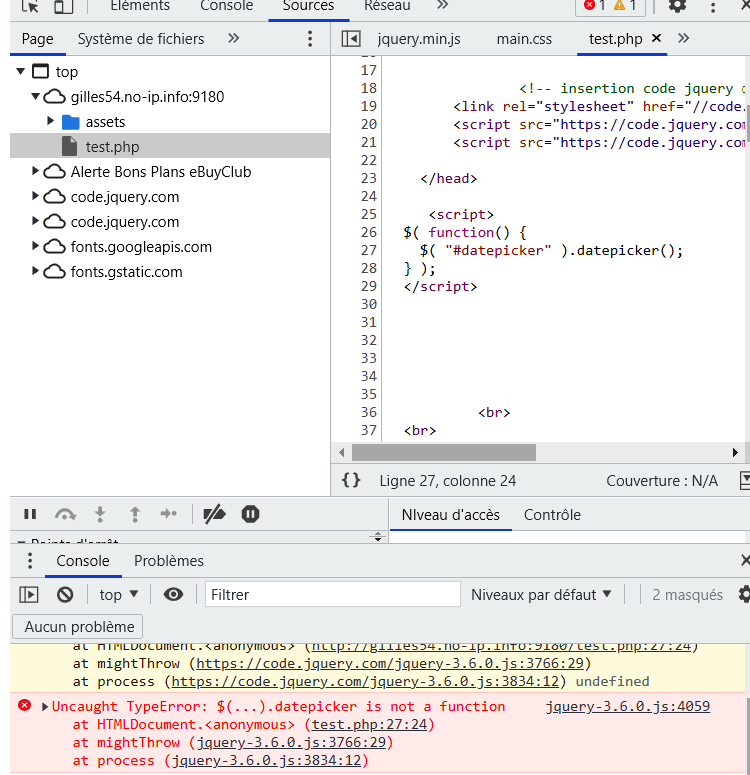This screenshot has width=750, height=775.
Task: Hide the file navigator pane
Action: tap(350, 39)
